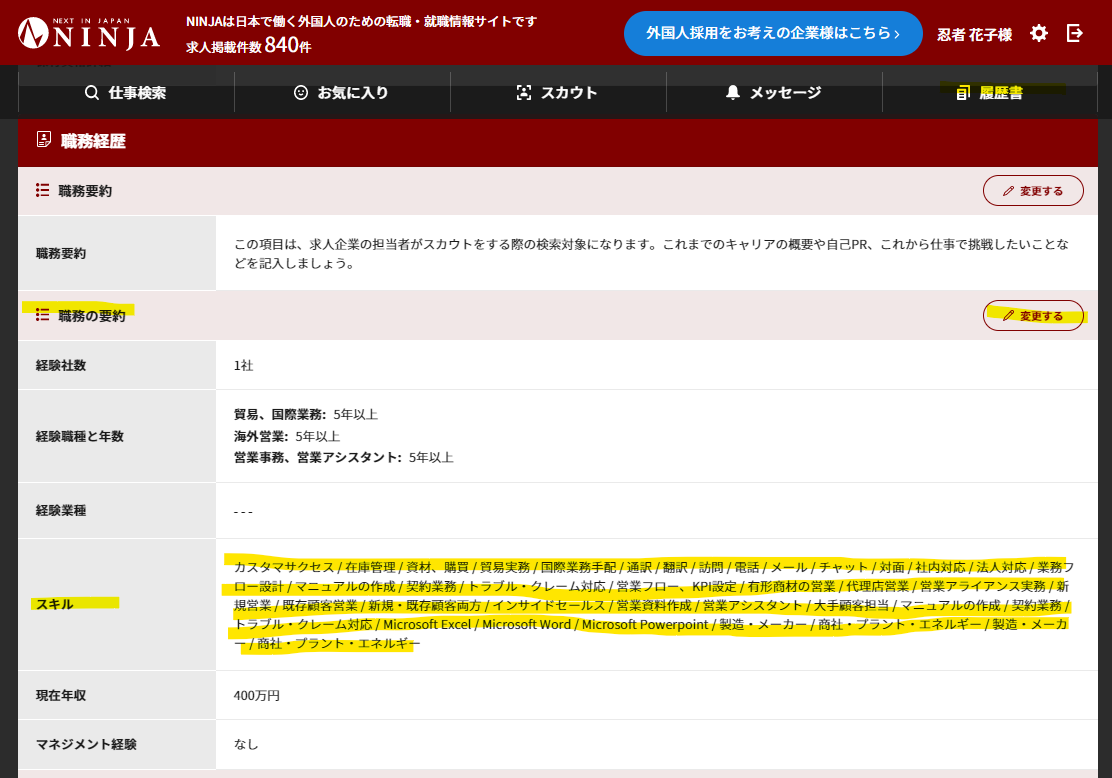Click the NINJA logo in the header
1112x778 pixels.
89,34
